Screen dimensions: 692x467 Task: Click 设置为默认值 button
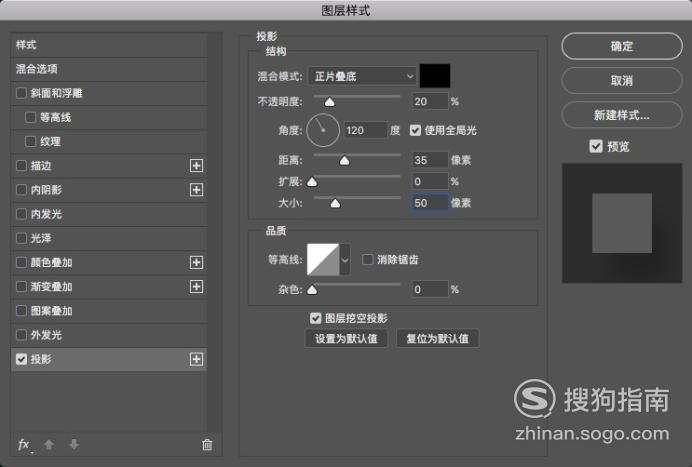click(346, 339)
